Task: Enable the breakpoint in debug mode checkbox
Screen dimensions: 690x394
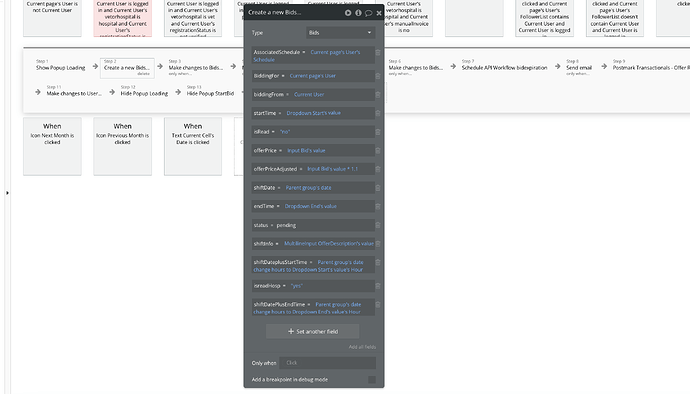Action: coord(372,379)
